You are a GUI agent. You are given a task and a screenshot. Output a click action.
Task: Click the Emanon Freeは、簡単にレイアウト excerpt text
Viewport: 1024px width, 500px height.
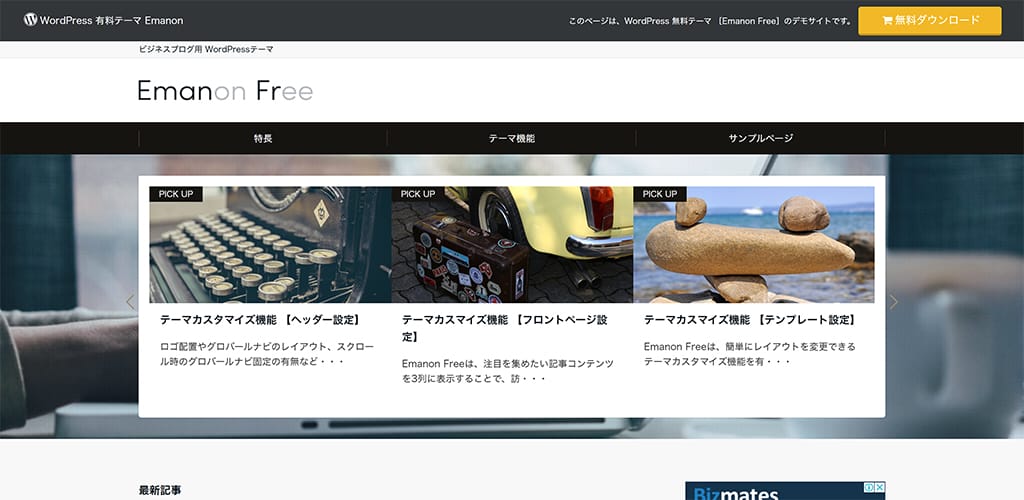click(750, 354)
